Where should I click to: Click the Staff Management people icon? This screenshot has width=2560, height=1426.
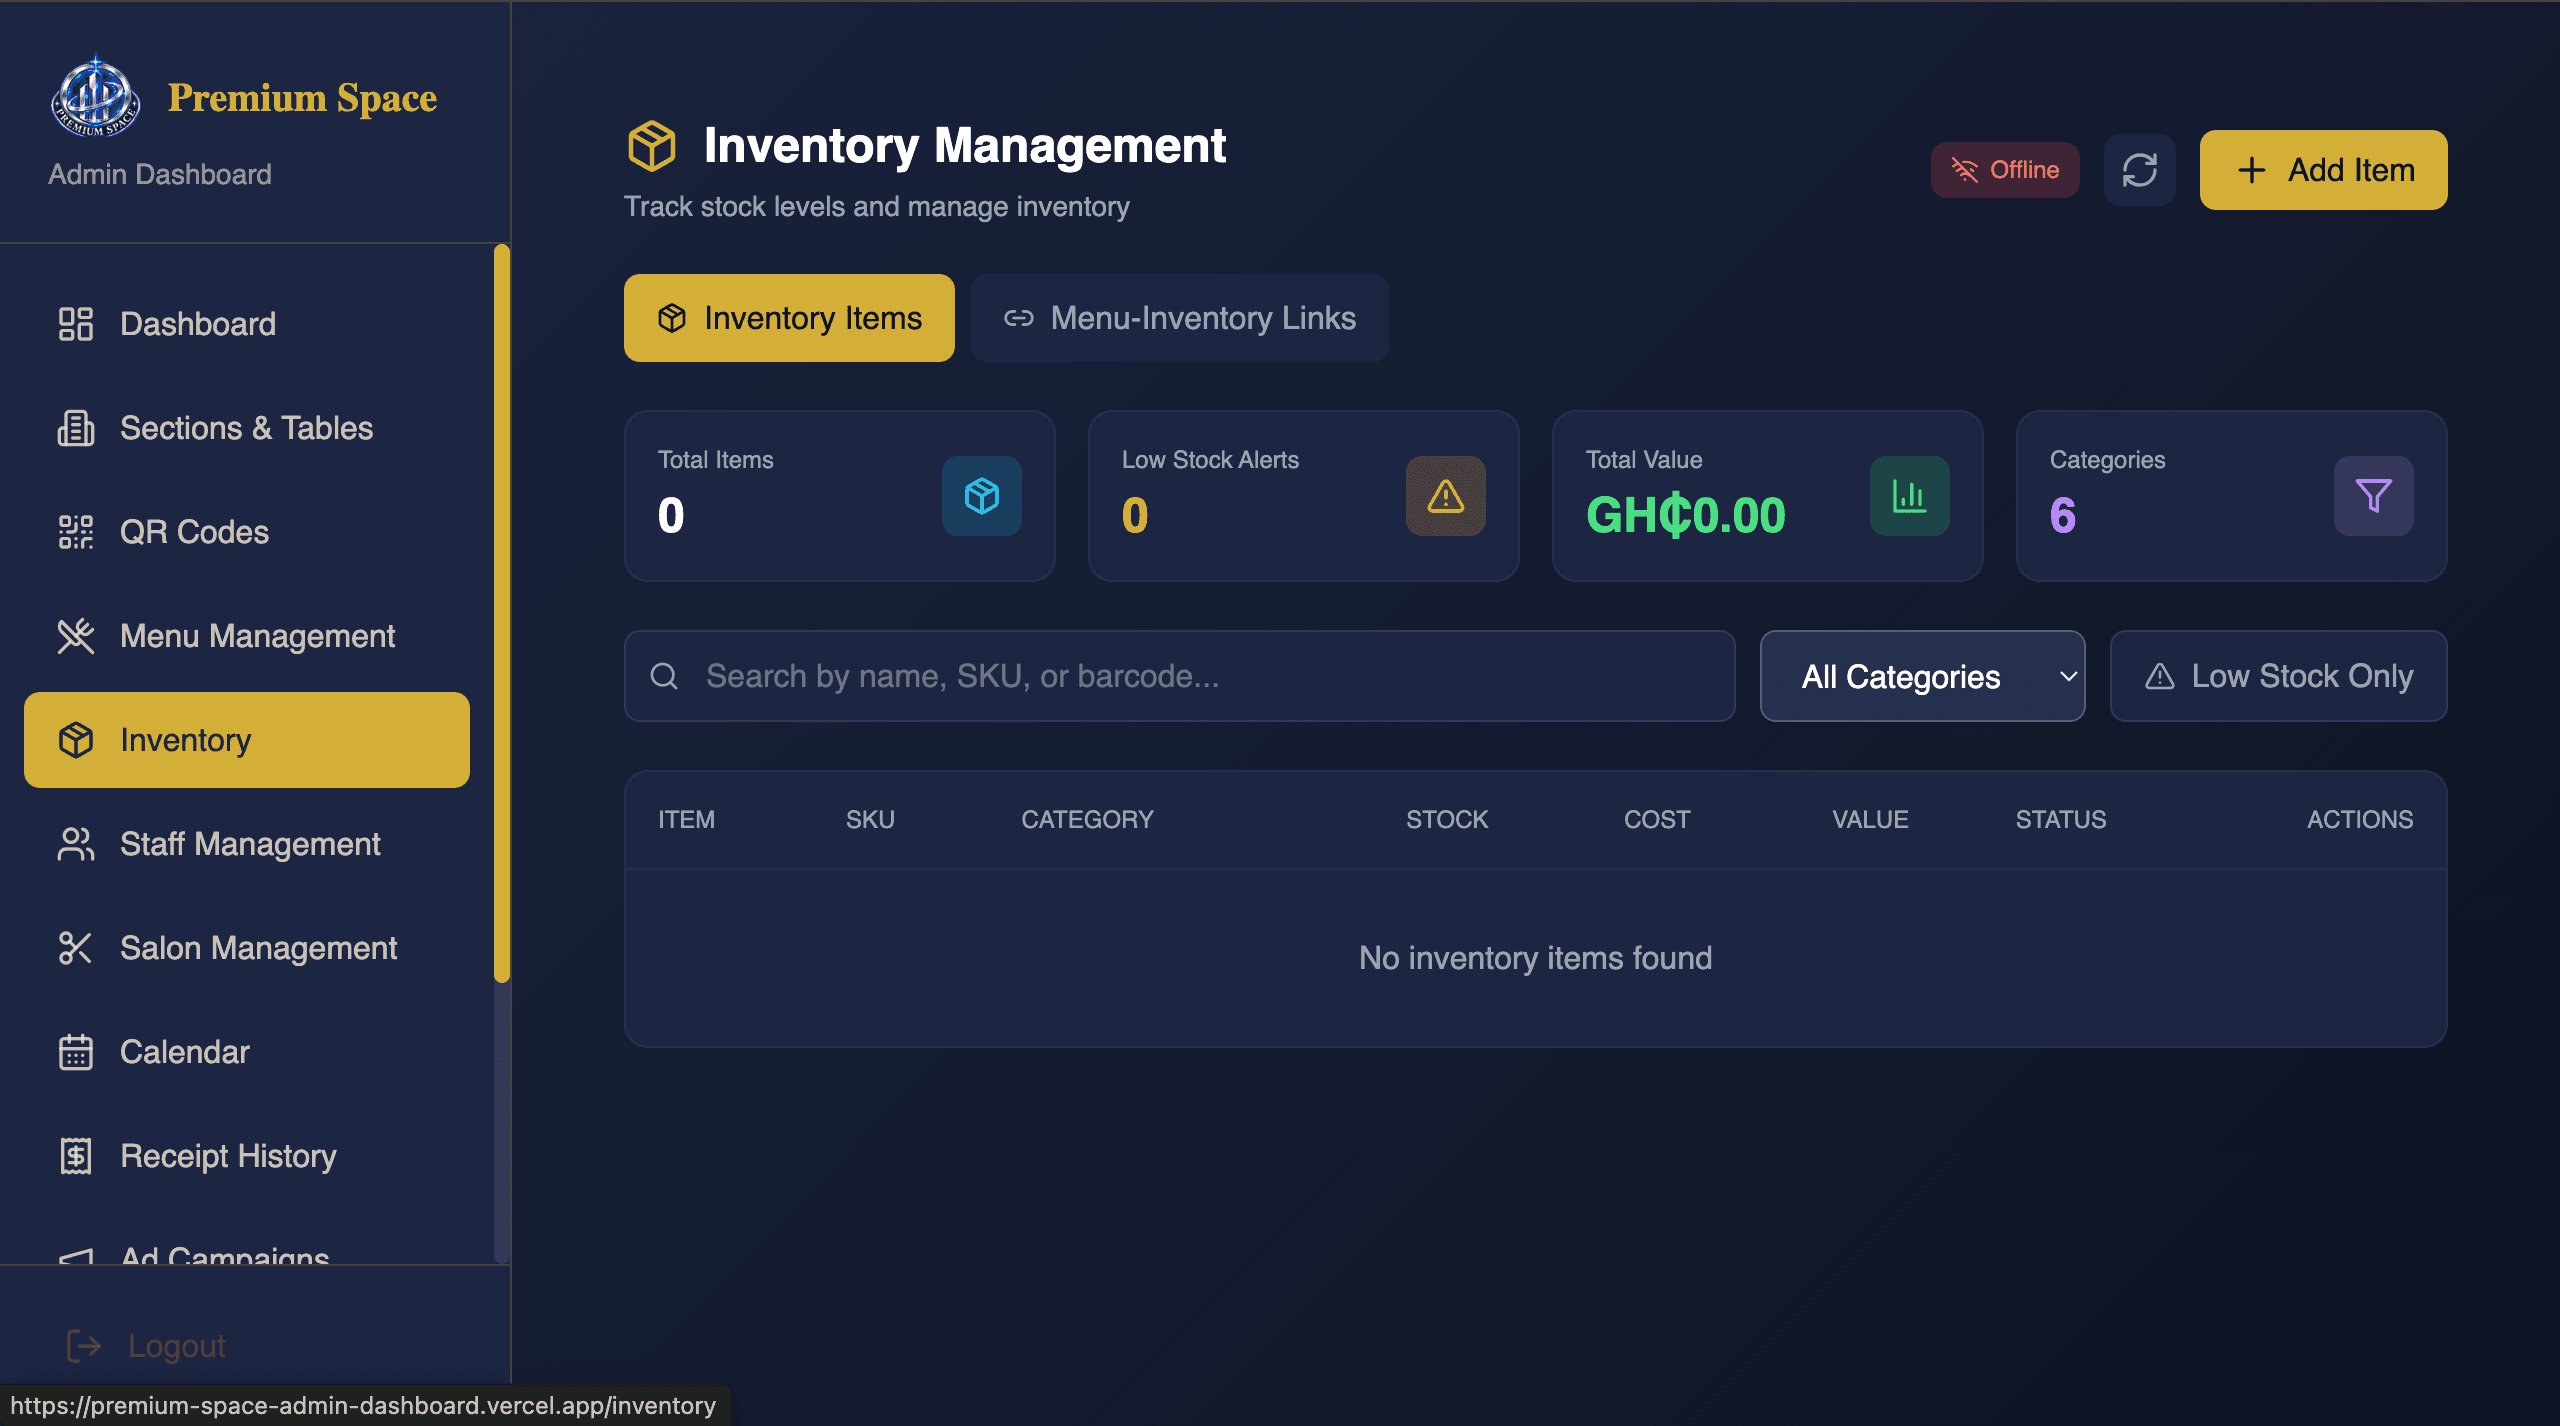[x=76, y=844]
